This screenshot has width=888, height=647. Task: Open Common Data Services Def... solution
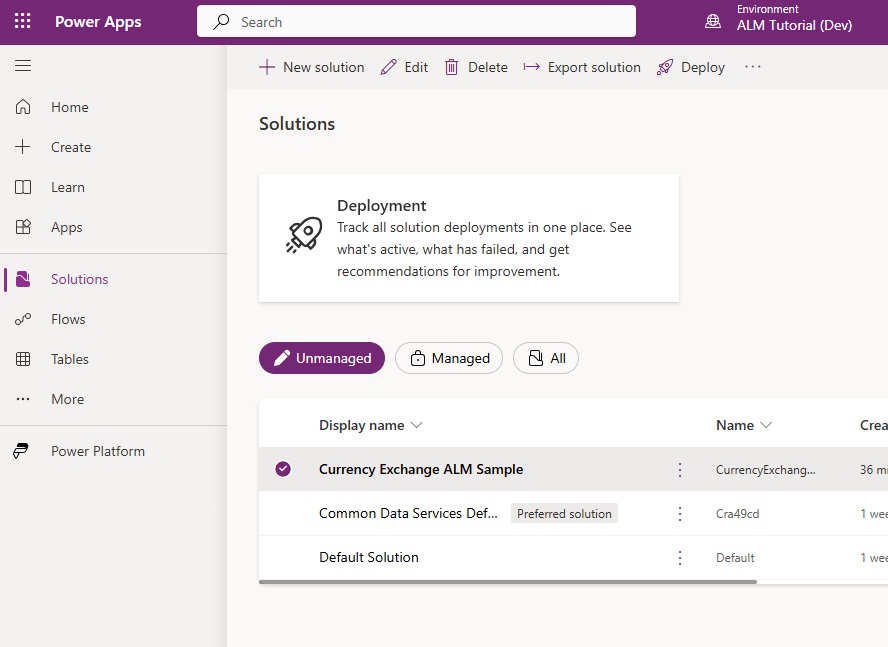pyautogui.click(x=408, y=513)
